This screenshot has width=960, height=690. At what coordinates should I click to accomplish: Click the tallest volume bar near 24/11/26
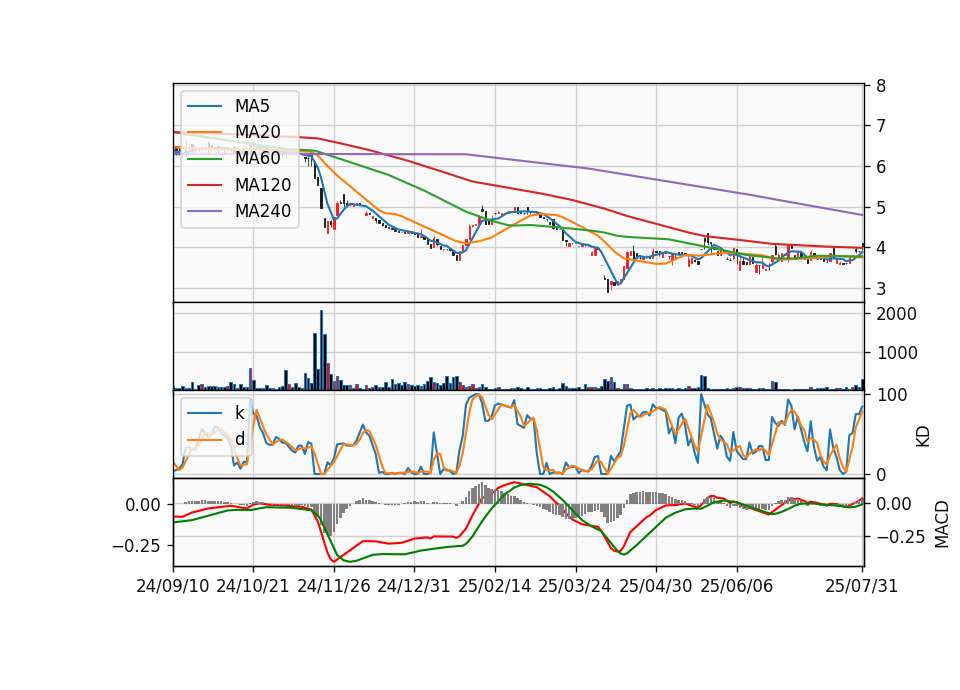click(321, 350)
